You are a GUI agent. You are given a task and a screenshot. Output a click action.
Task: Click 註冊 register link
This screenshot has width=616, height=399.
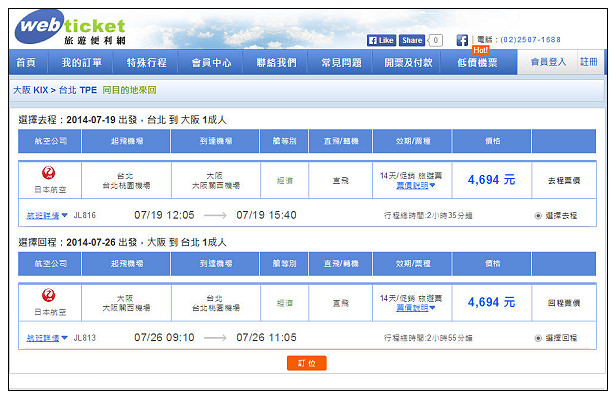[589, 62]
